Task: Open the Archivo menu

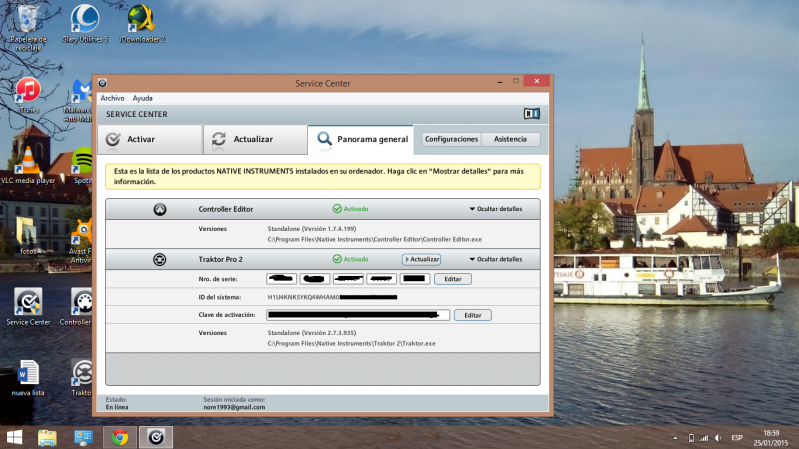Action: pos(112,98)
